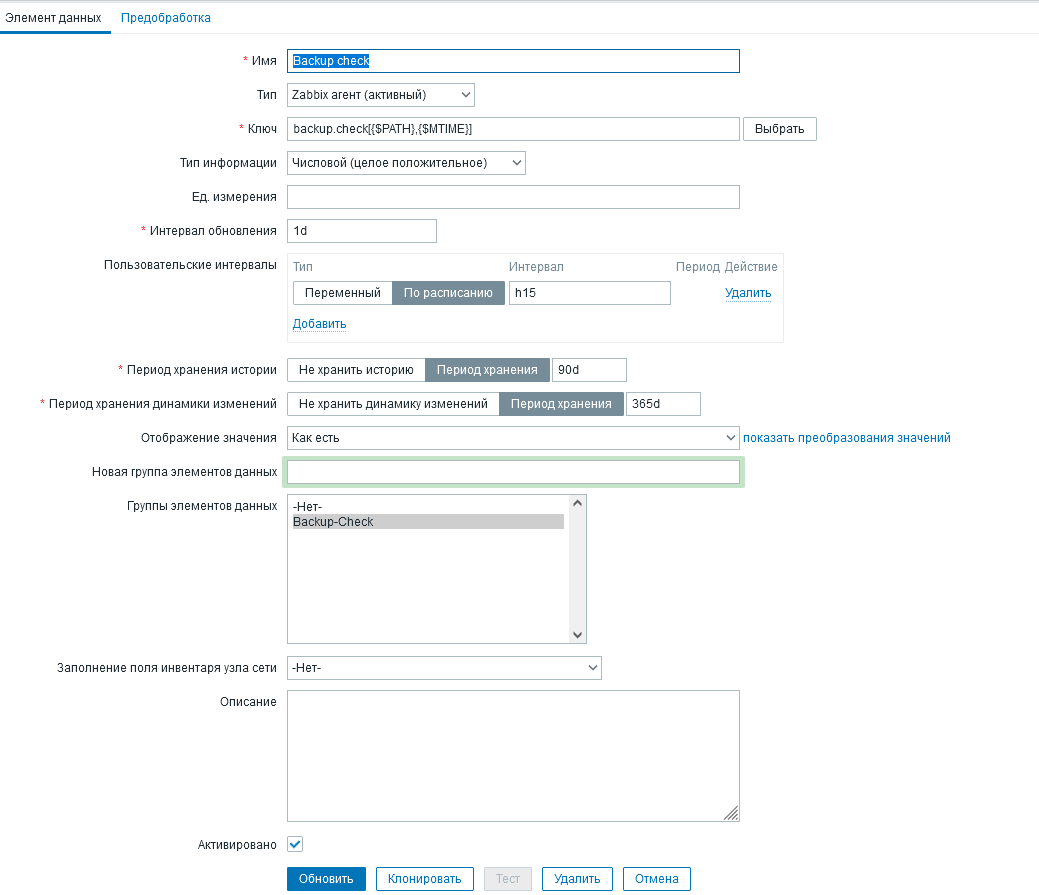Click the Добавить link under custom intervals
Image resolution: width=1039 pixels, height=895 pixels.
[x=317, y=323]
